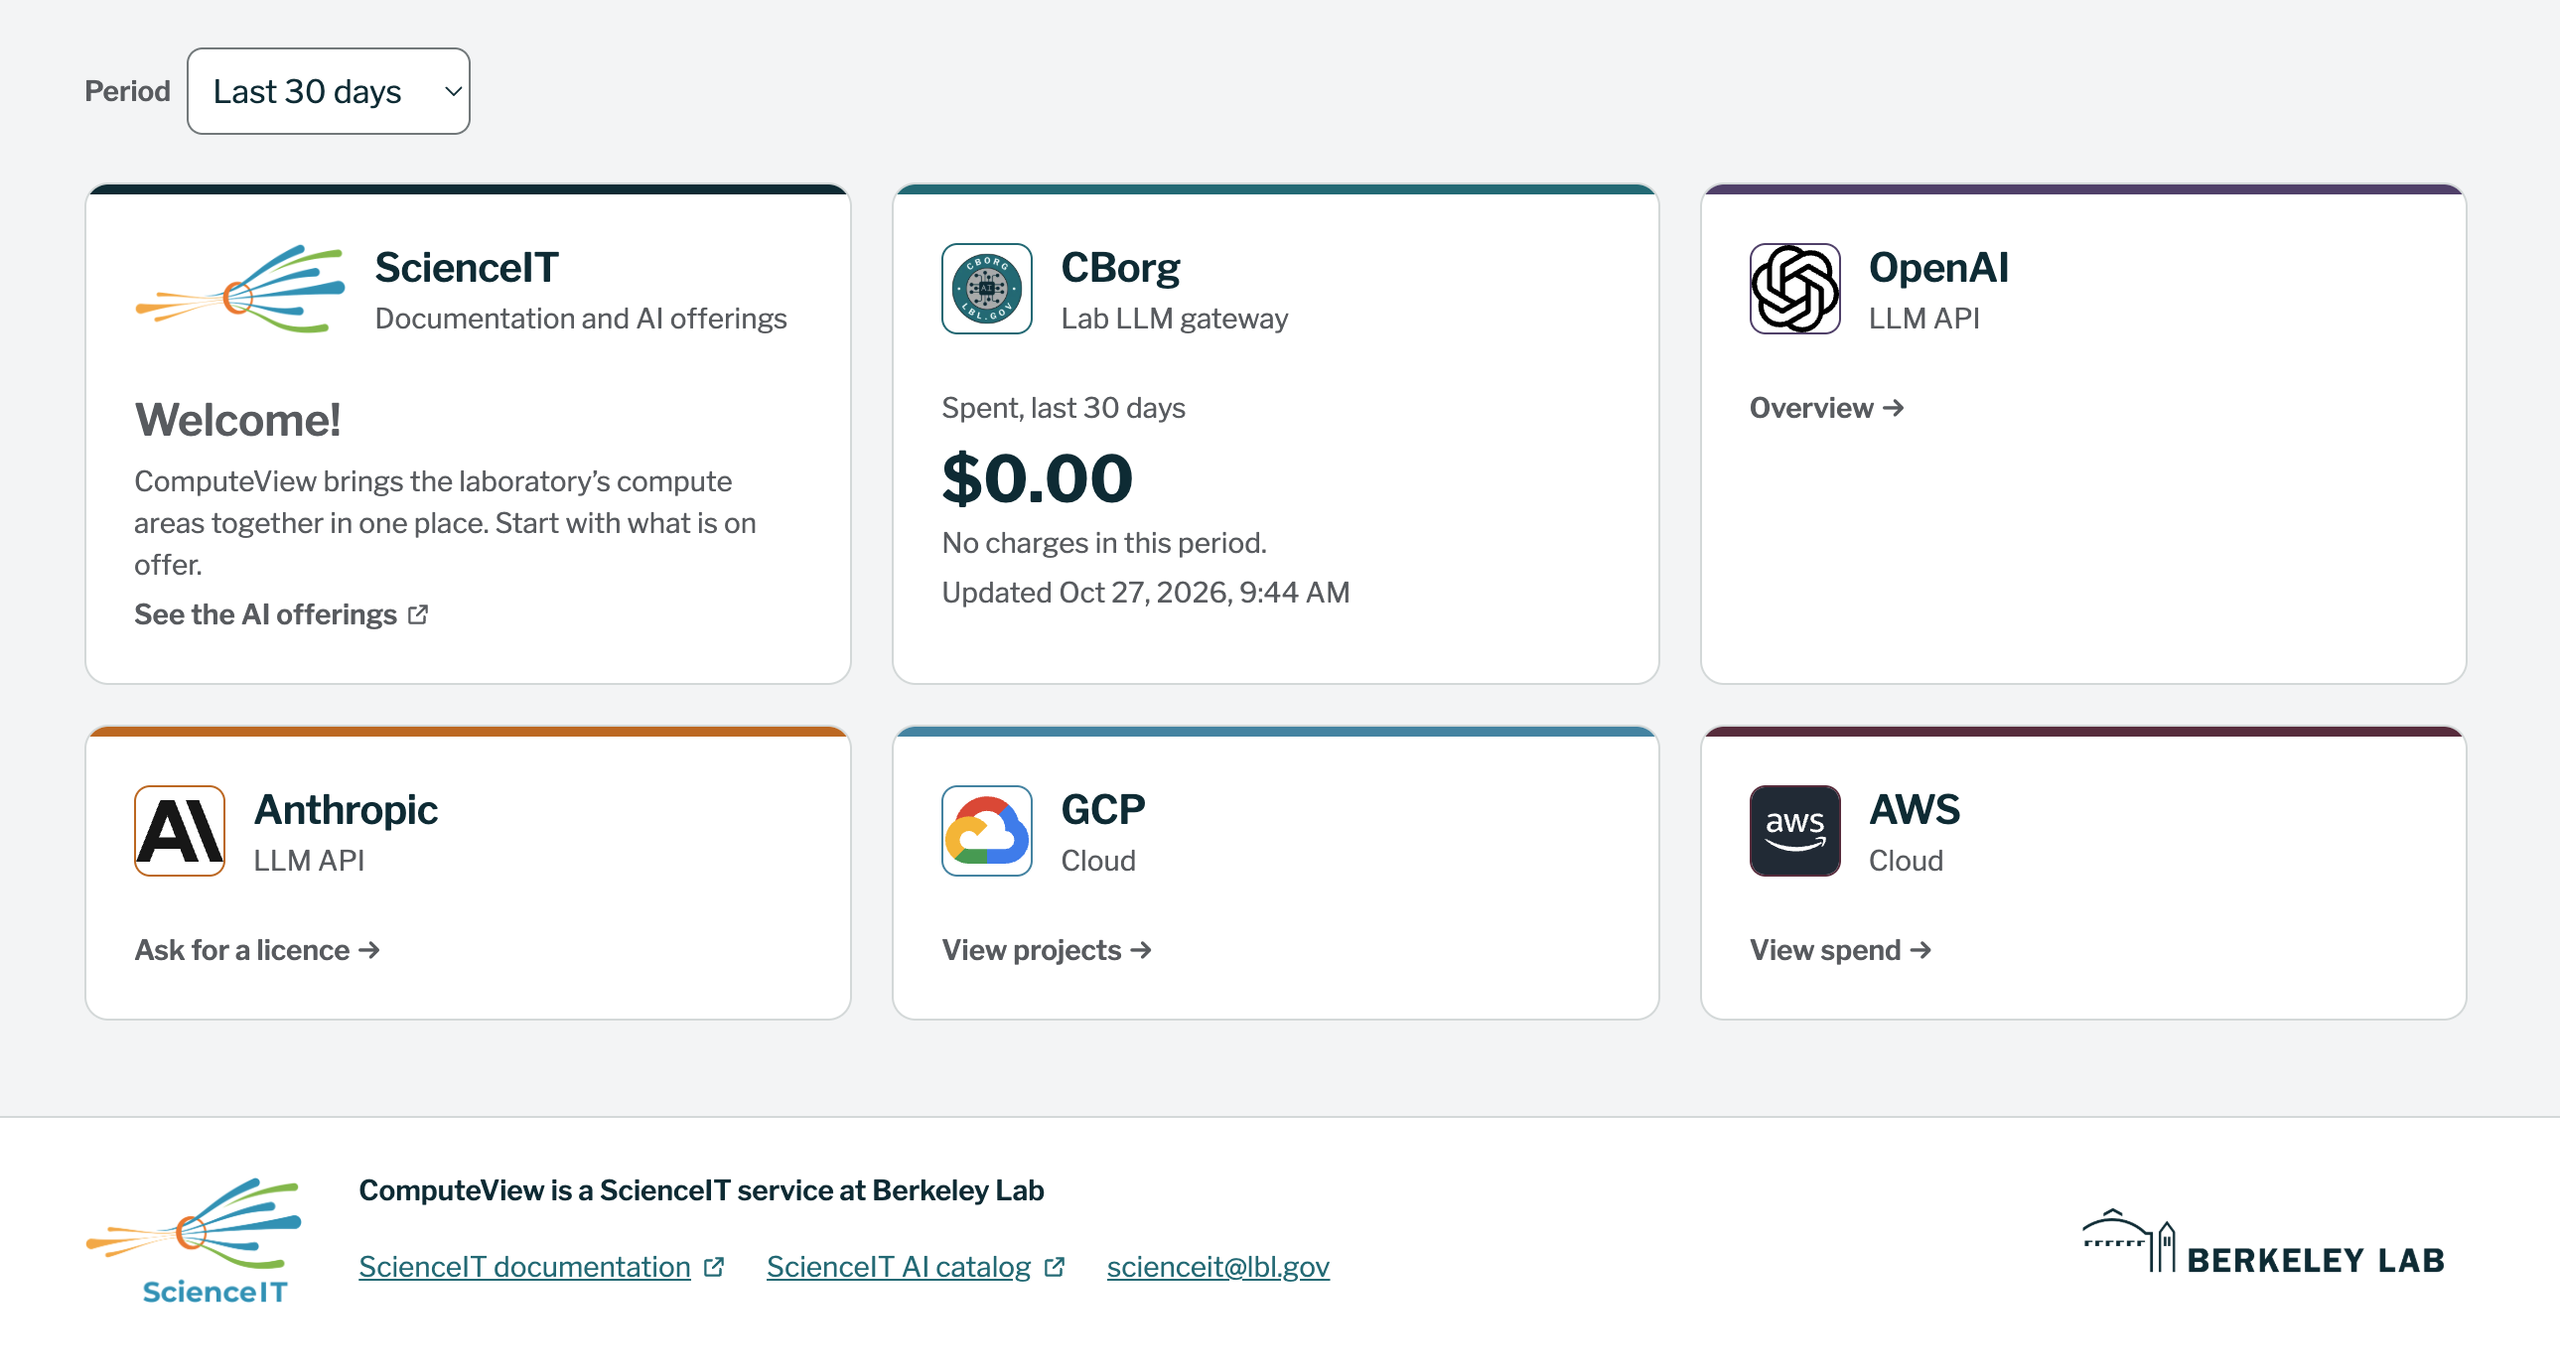Click the Berkeley Lab logo in the footer
The image size is (2560, 1358).
click(2263, 1241)
